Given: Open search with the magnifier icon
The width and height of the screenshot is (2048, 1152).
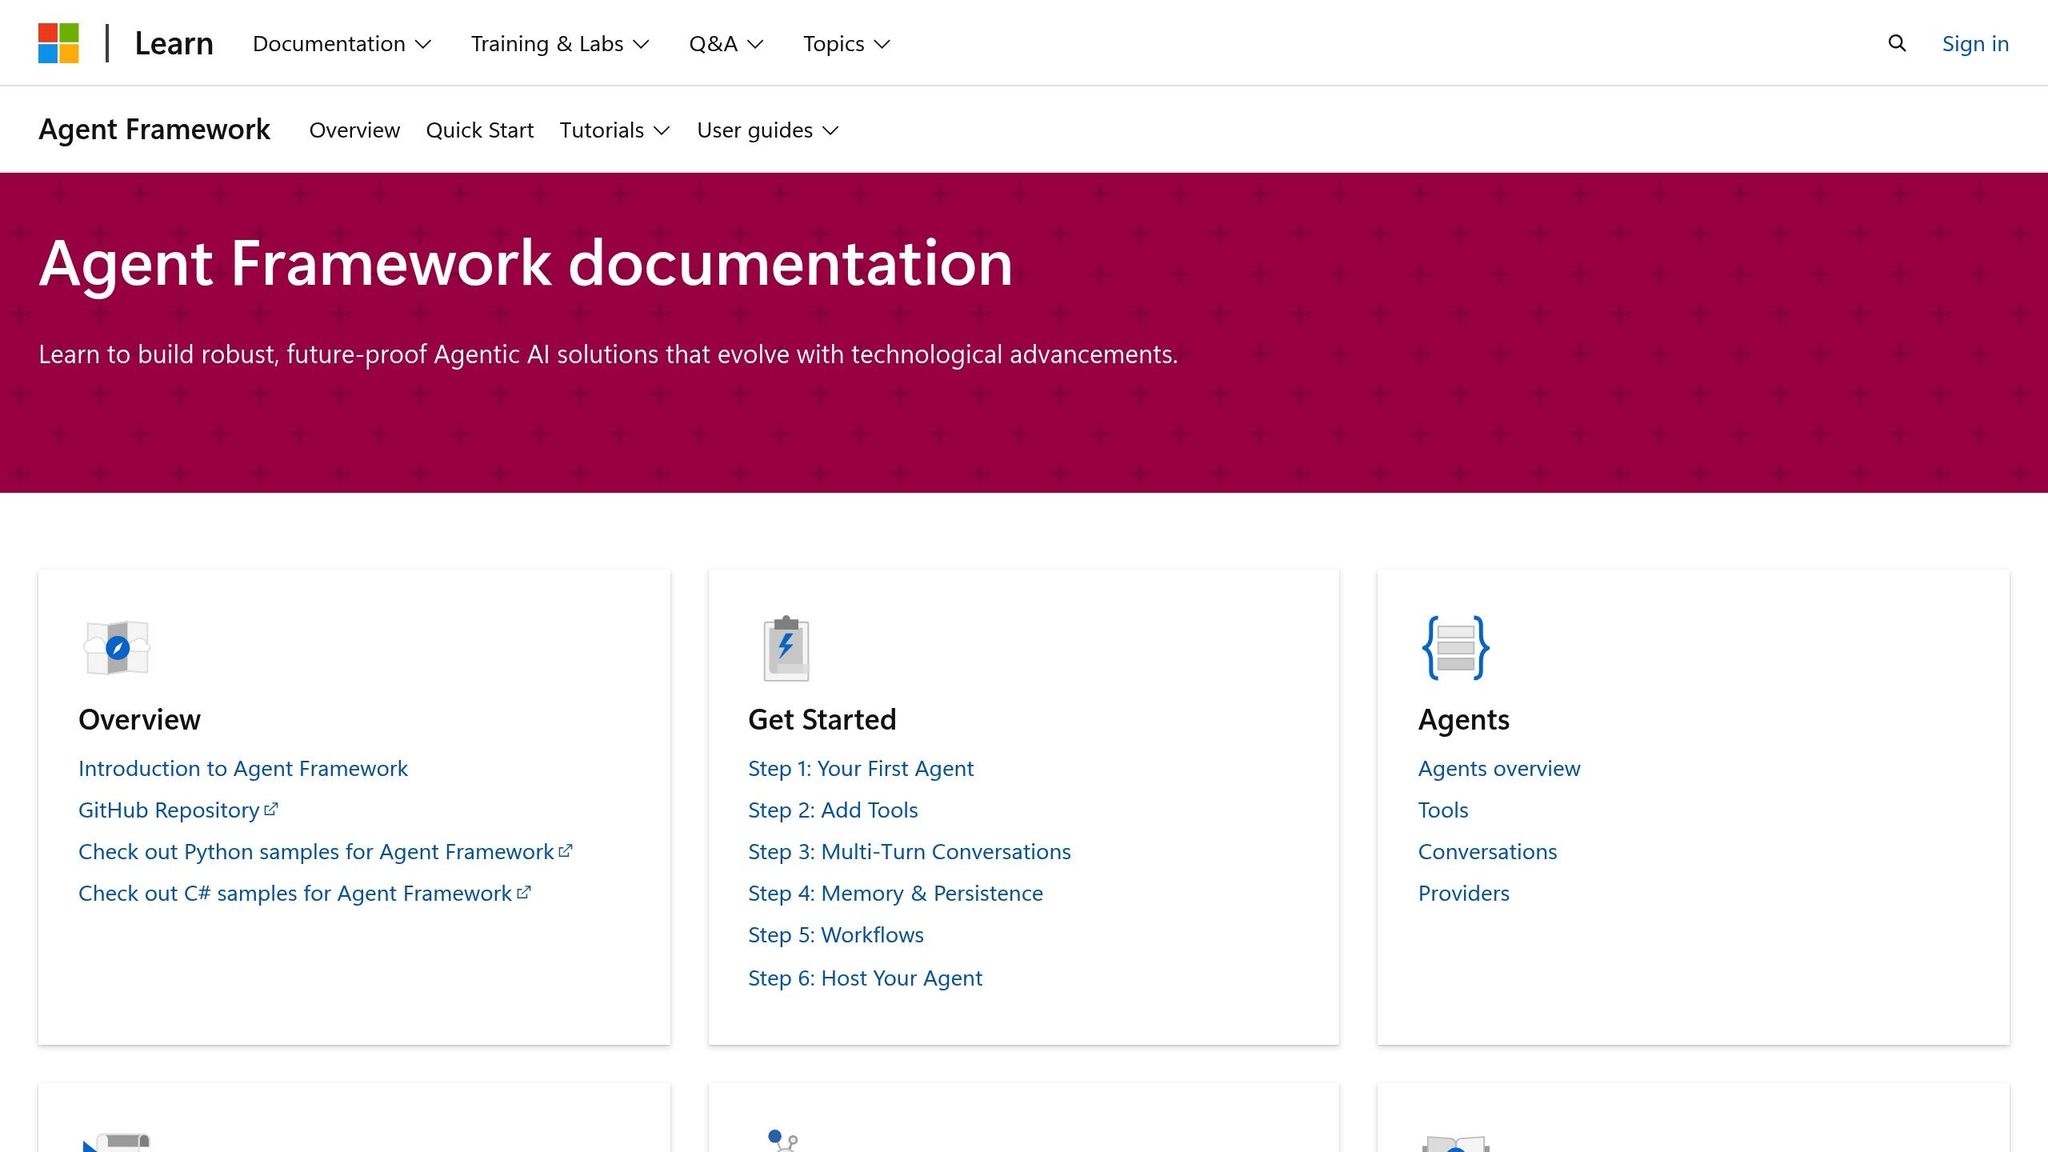Looking at the screenshot, I should (1896, 43).
